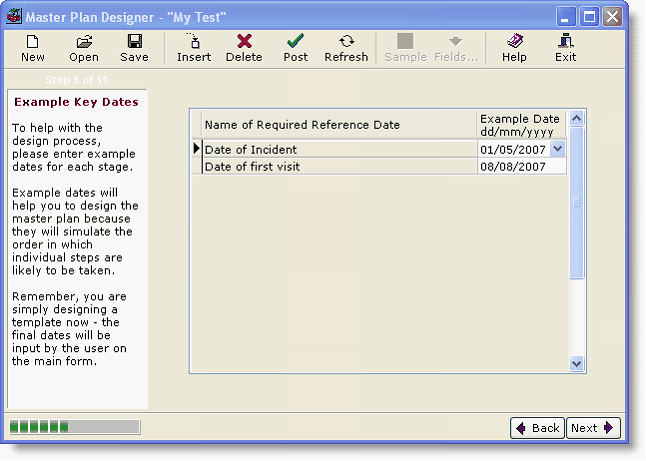Open a plan with the Open icon
Image resolution: width=646 pixels, height=461 pixels.
coord(84,47)
